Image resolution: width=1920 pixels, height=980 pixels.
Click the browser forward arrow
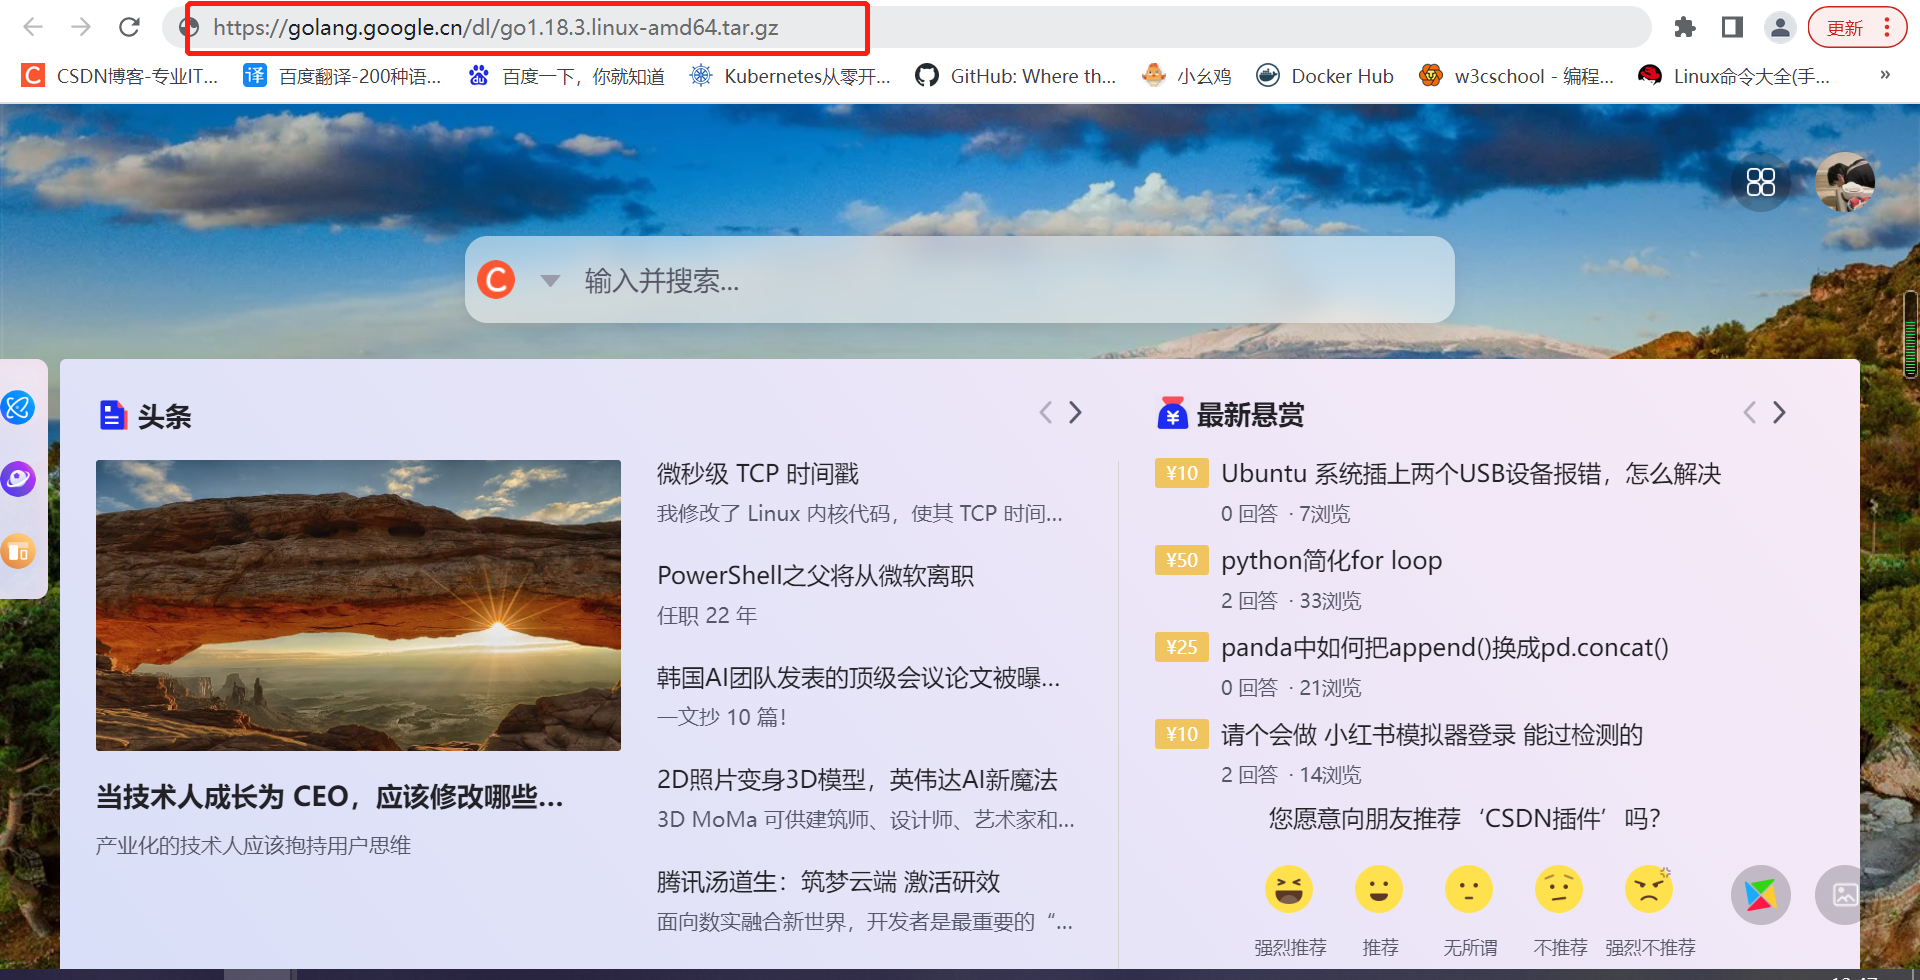click(81, 27)
